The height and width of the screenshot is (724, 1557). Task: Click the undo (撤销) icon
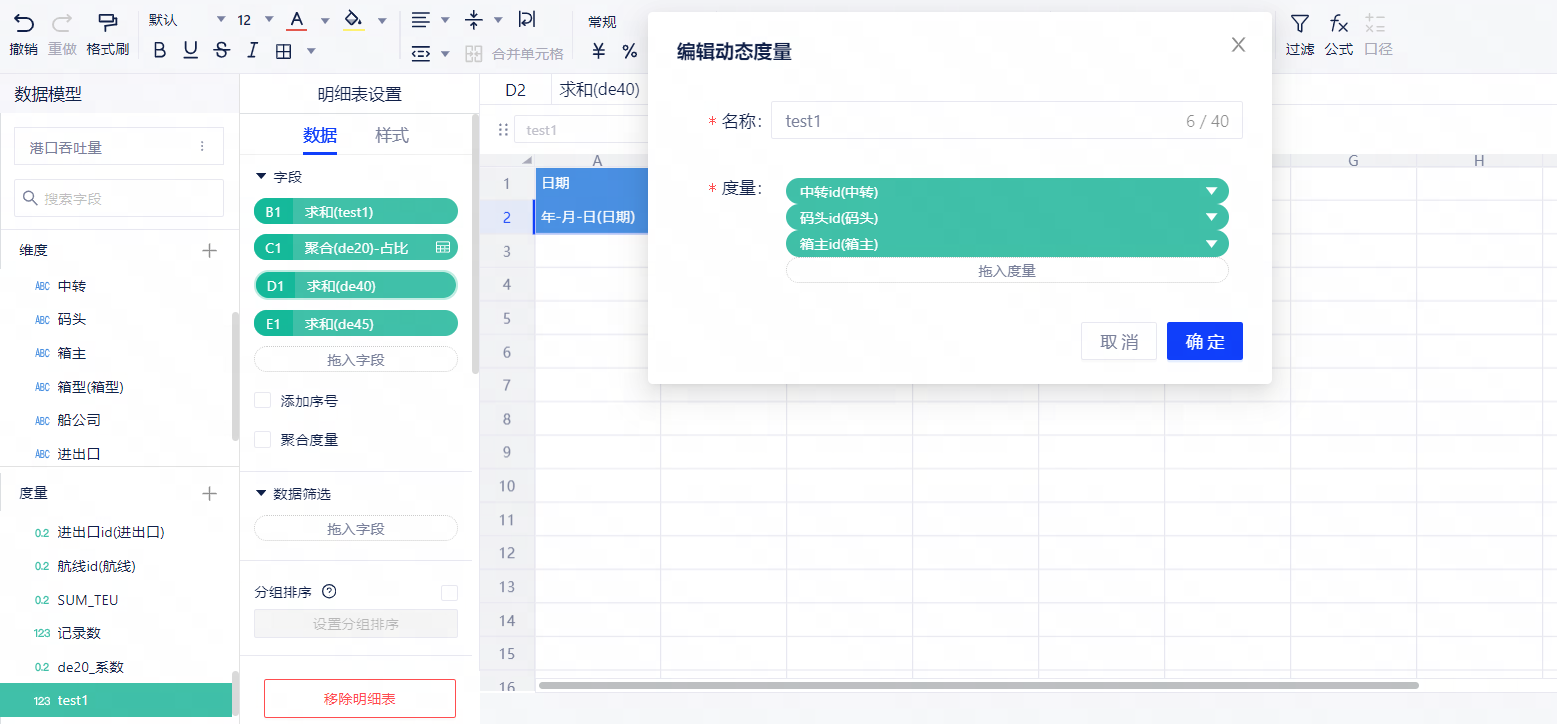pos(23,22)
